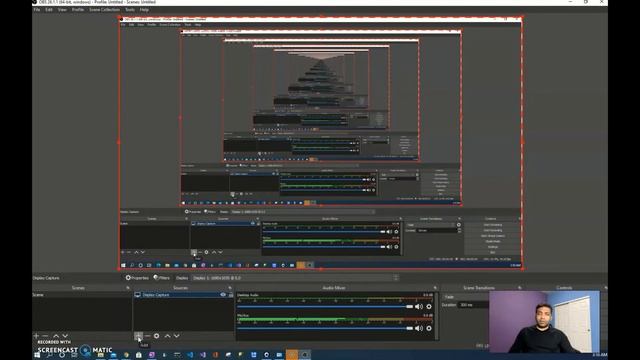This screenshot has height=360, width=640.
Task: Pop out the Scenes dock
Action: point(128,288)
